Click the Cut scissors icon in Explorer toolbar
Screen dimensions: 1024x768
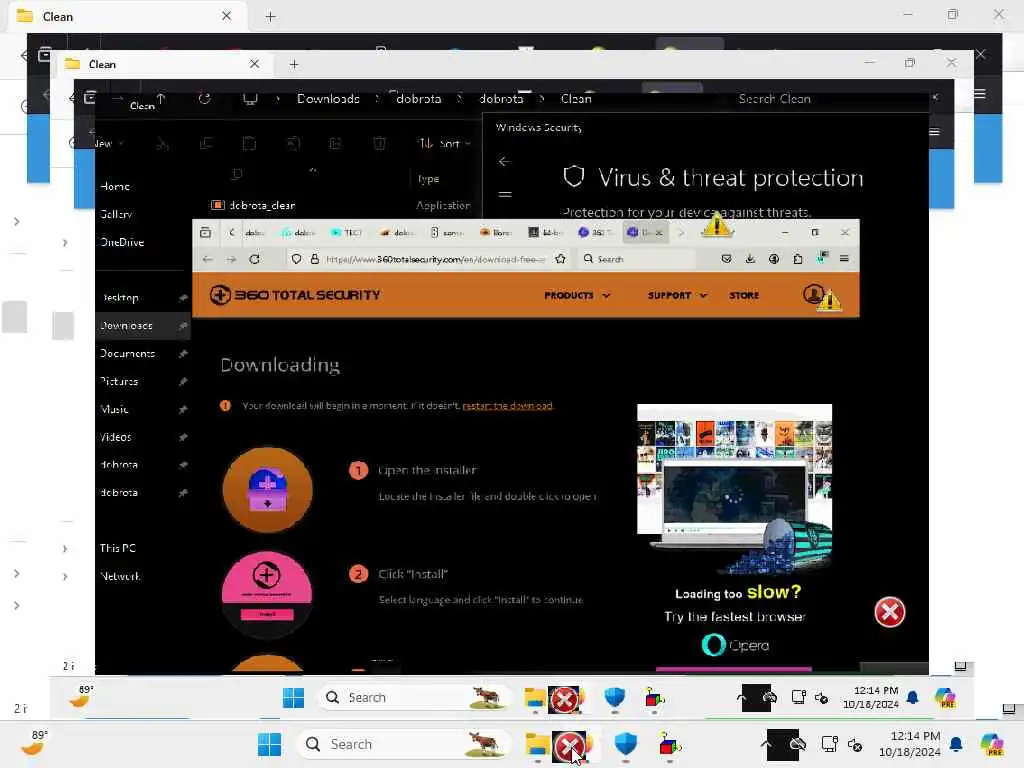point(163,143)
